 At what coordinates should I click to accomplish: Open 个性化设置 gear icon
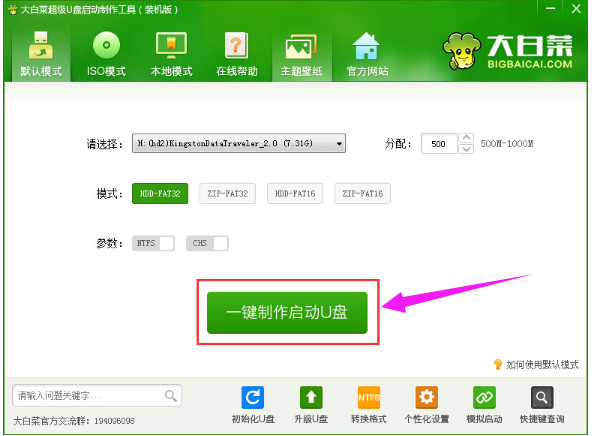coord(427,397)
